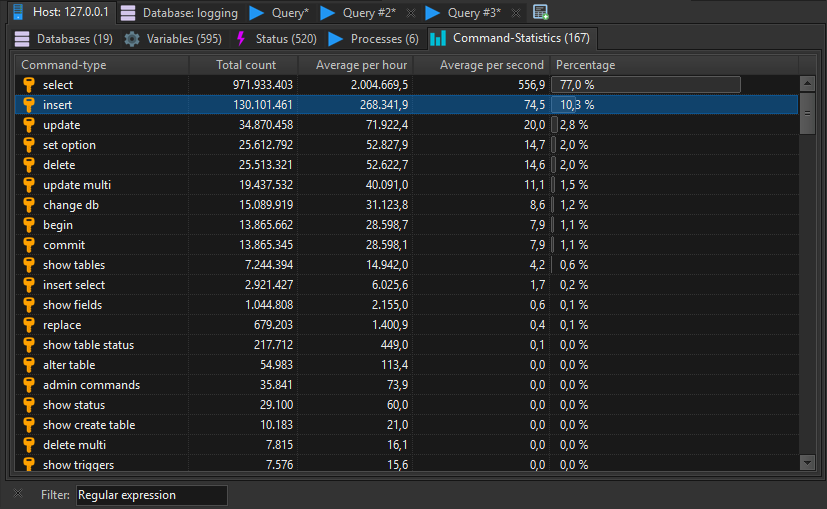Click the 'admin commands' label
Screen dimensions: 827x509
[91, 386]
